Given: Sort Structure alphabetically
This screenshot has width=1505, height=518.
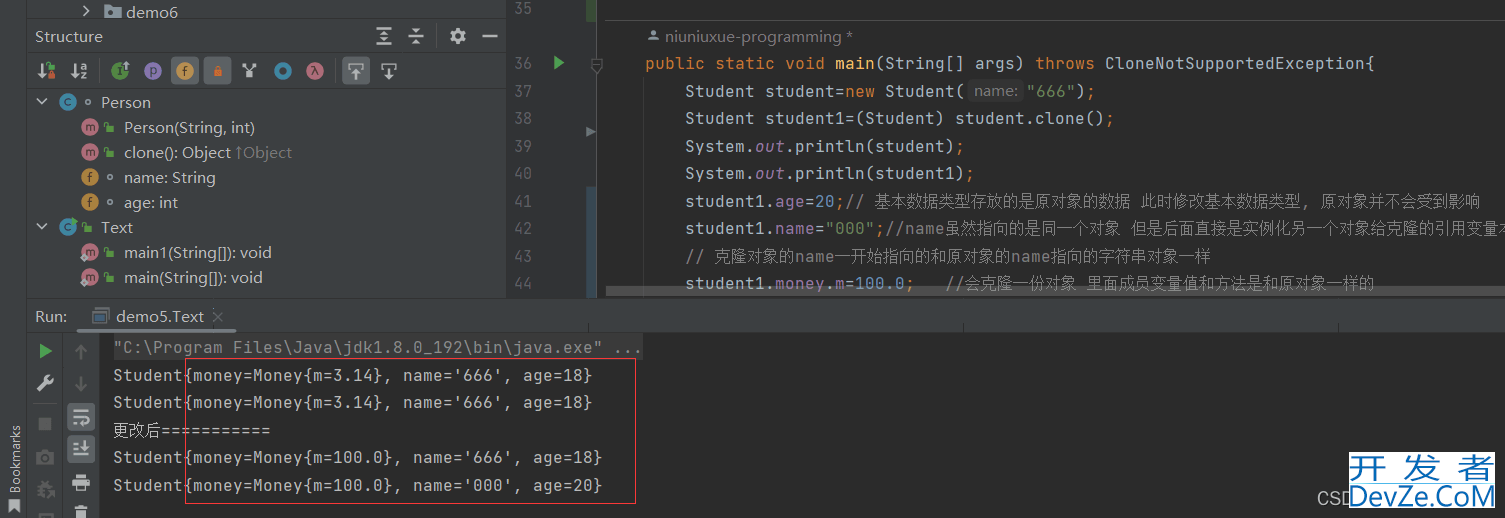Looking at the screenshot, I should tap(79, 71).
